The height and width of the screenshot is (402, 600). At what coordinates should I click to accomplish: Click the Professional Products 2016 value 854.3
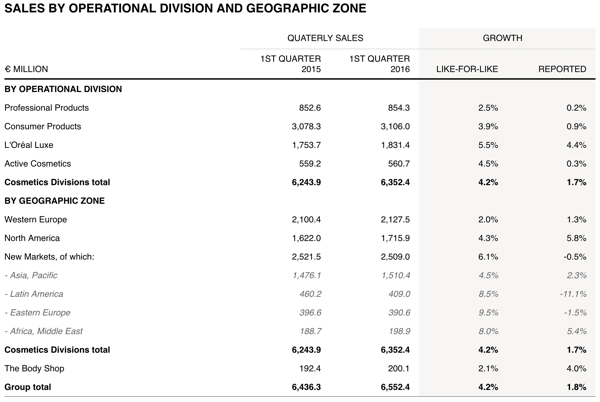[399, 108]
